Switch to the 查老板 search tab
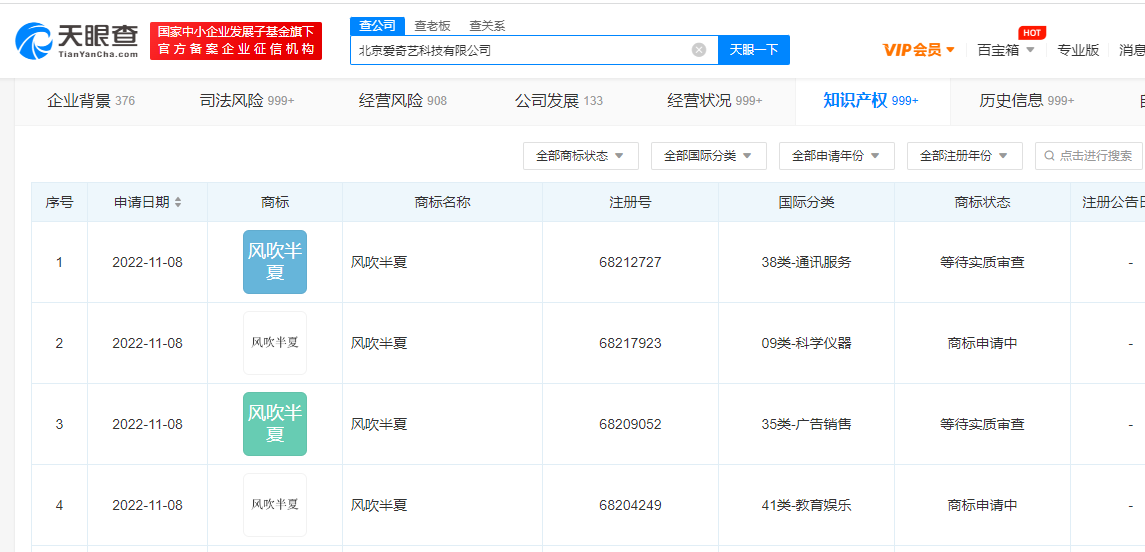Screen dimensions: 1145x552 (432, 26)
